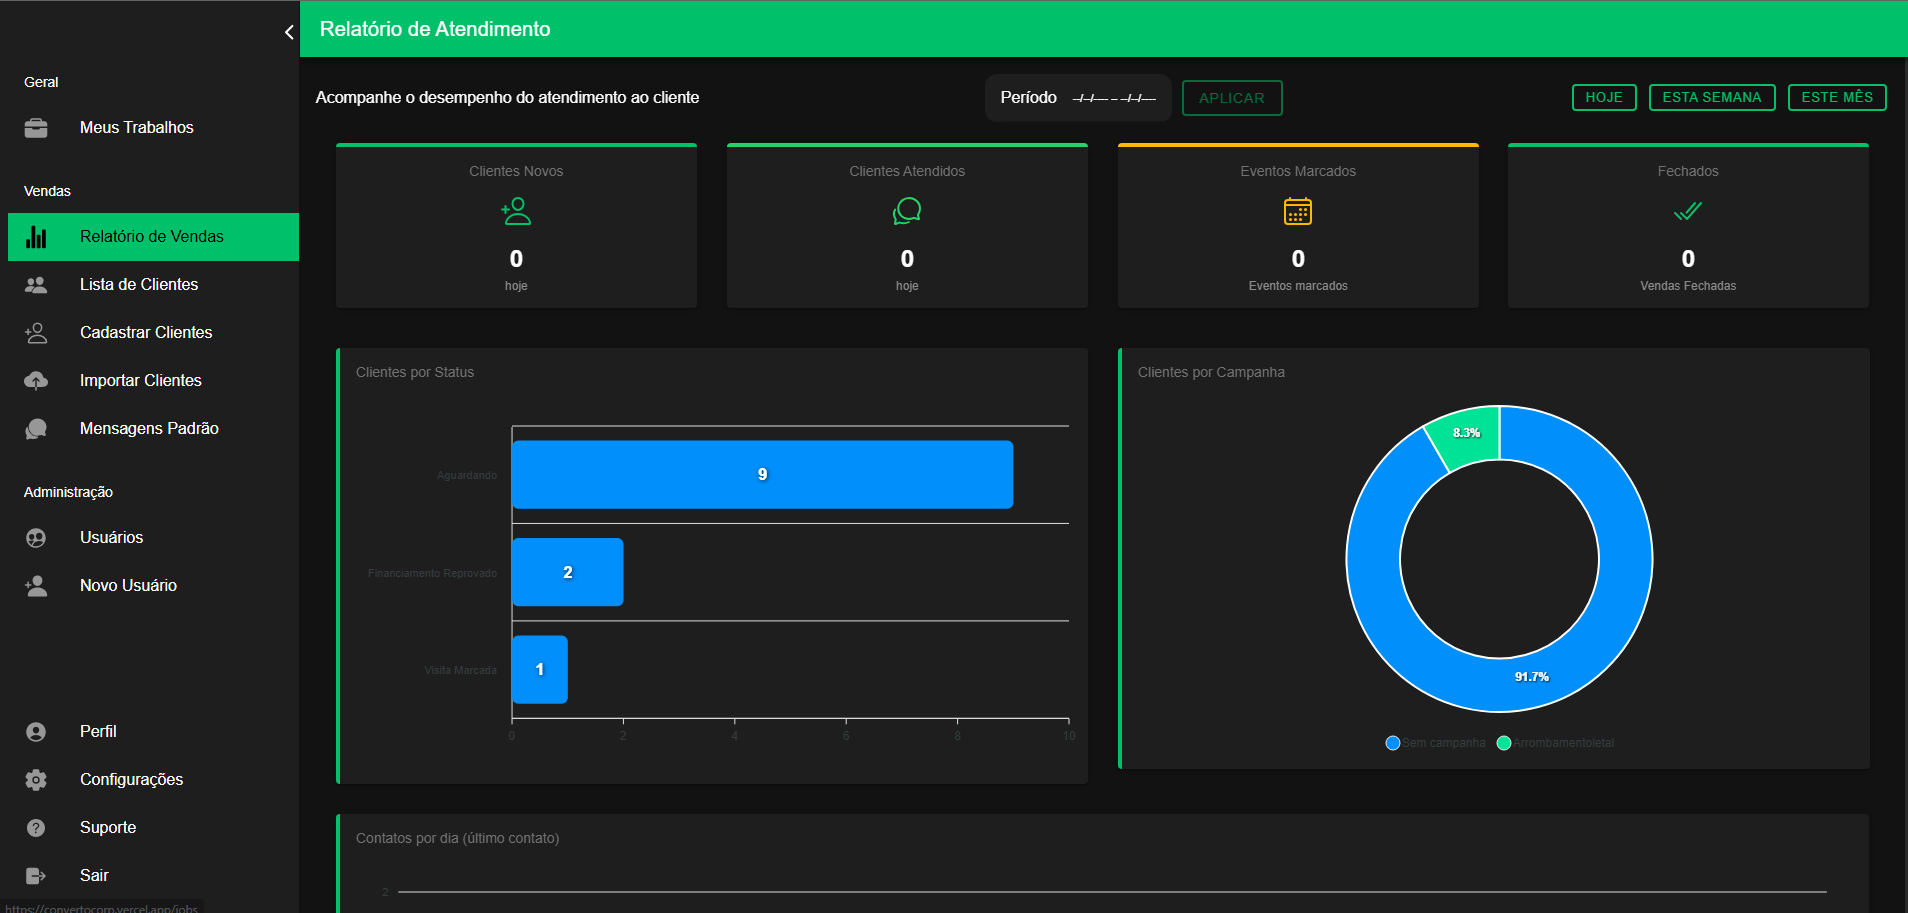The height and width of the screenshot is (913, 1908).
Task: Click the Suporte question mark icon
Action: (x=36, y=827)
